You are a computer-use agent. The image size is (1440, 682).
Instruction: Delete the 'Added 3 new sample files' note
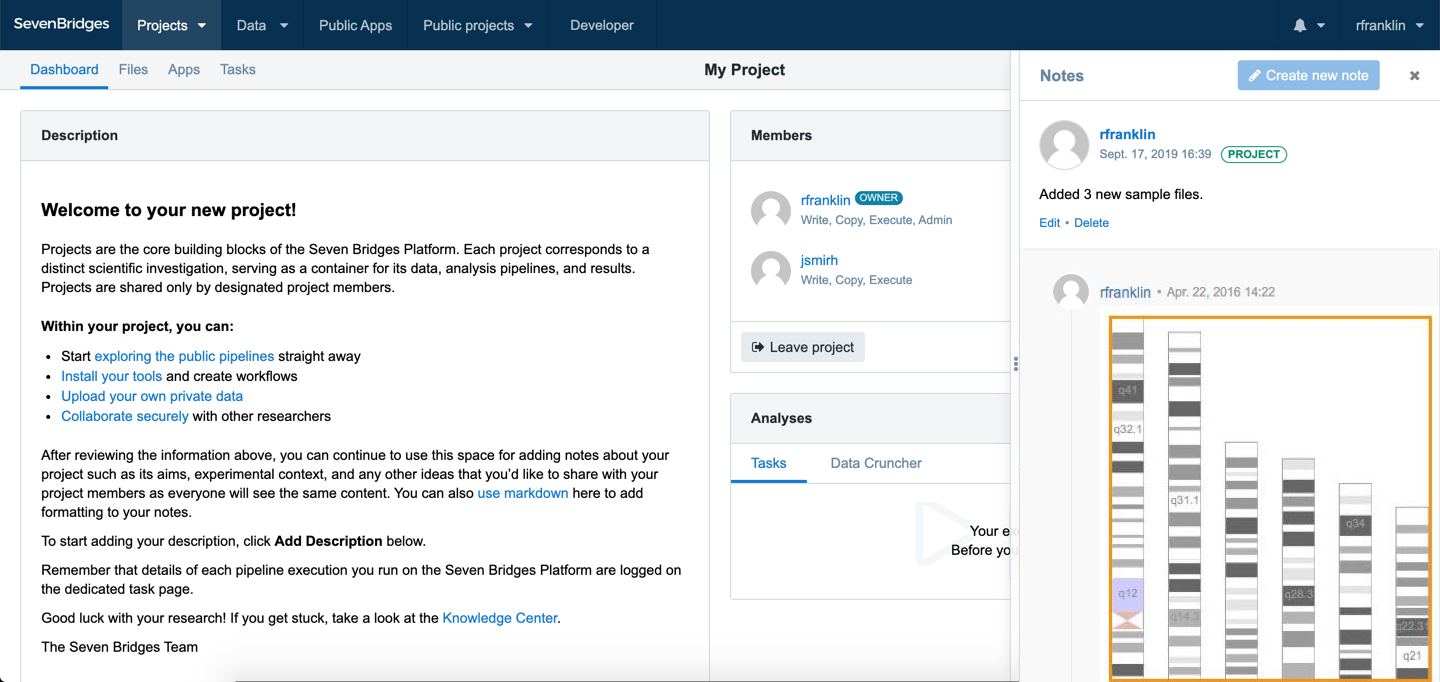coord(1091,222)
